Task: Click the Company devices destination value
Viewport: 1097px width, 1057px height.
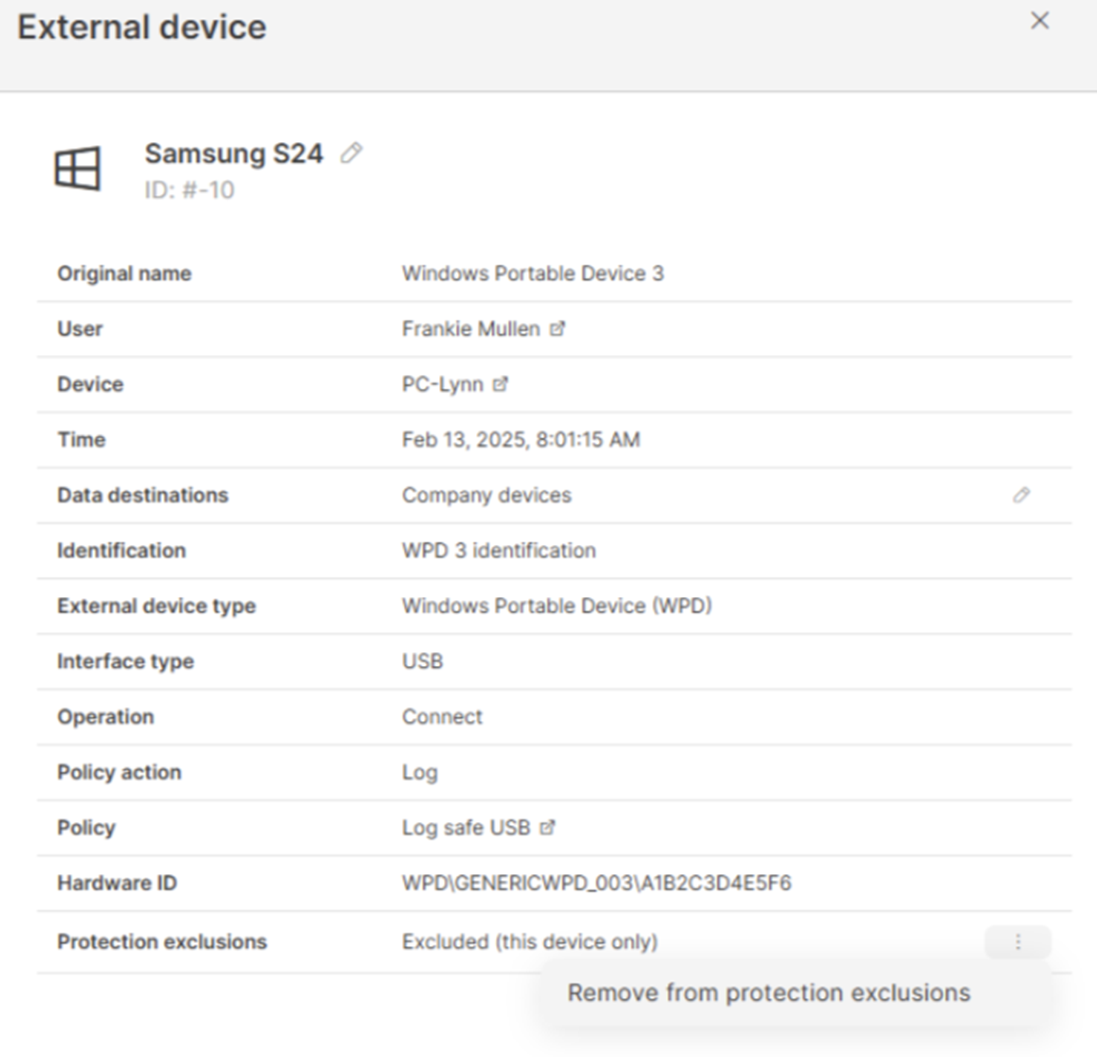Action: click(x=486, y=495)
